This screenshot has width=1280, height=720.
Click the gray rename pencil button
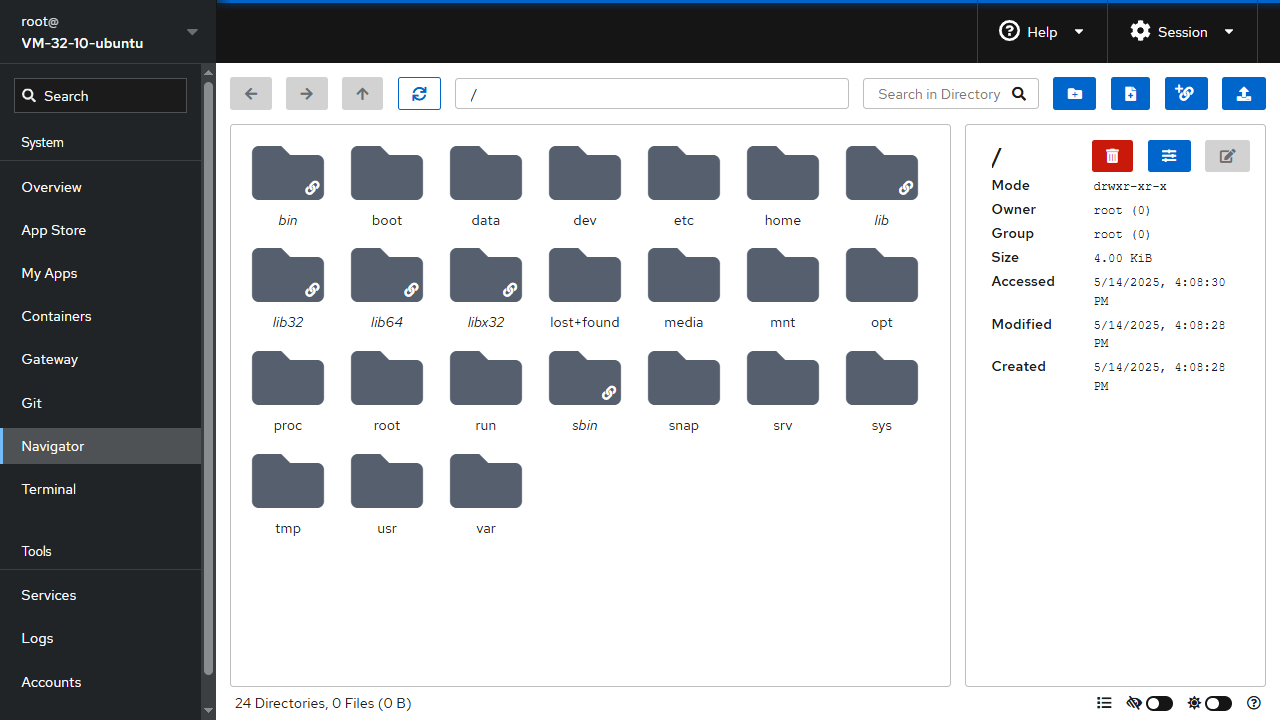point(1227,156)
